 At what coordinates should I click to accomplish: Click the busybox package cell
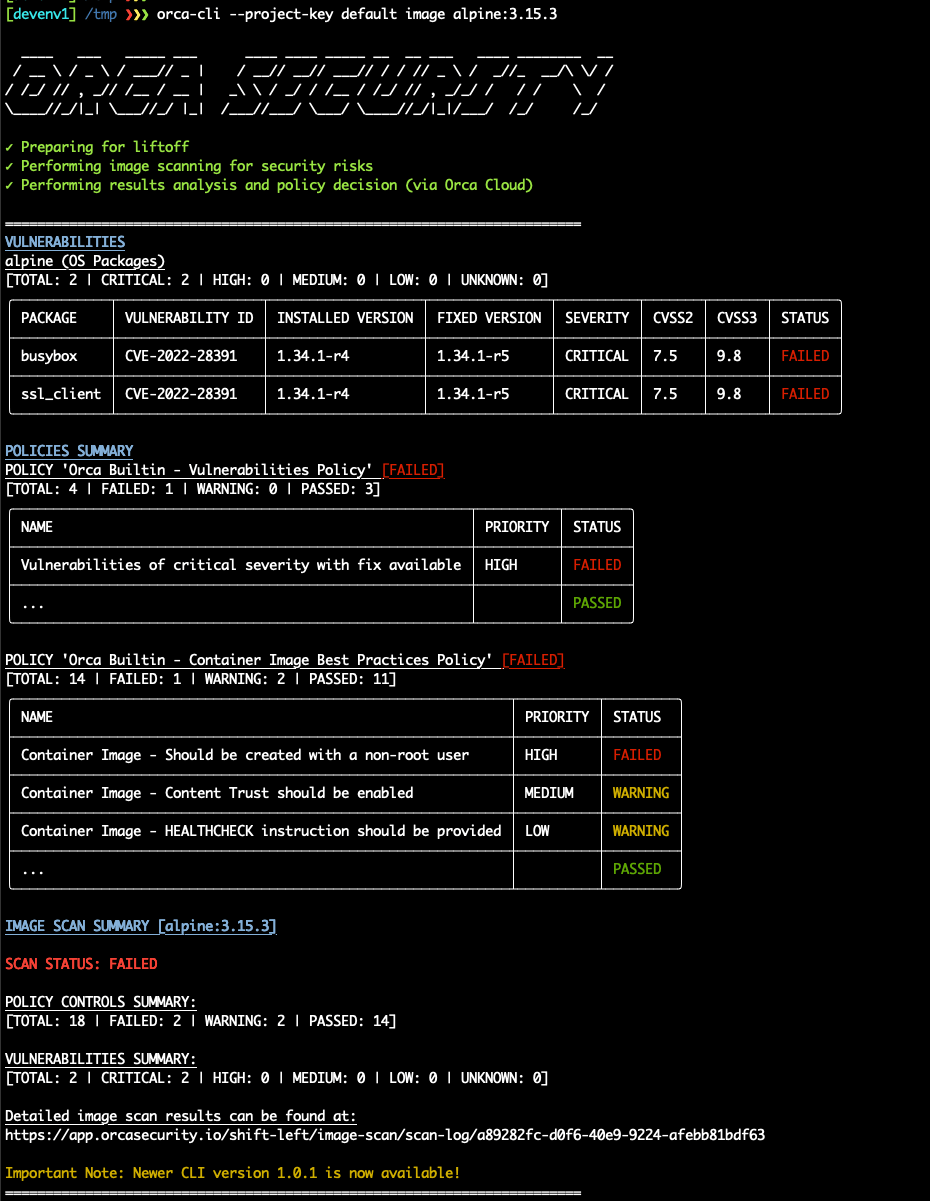pos(49,356)
